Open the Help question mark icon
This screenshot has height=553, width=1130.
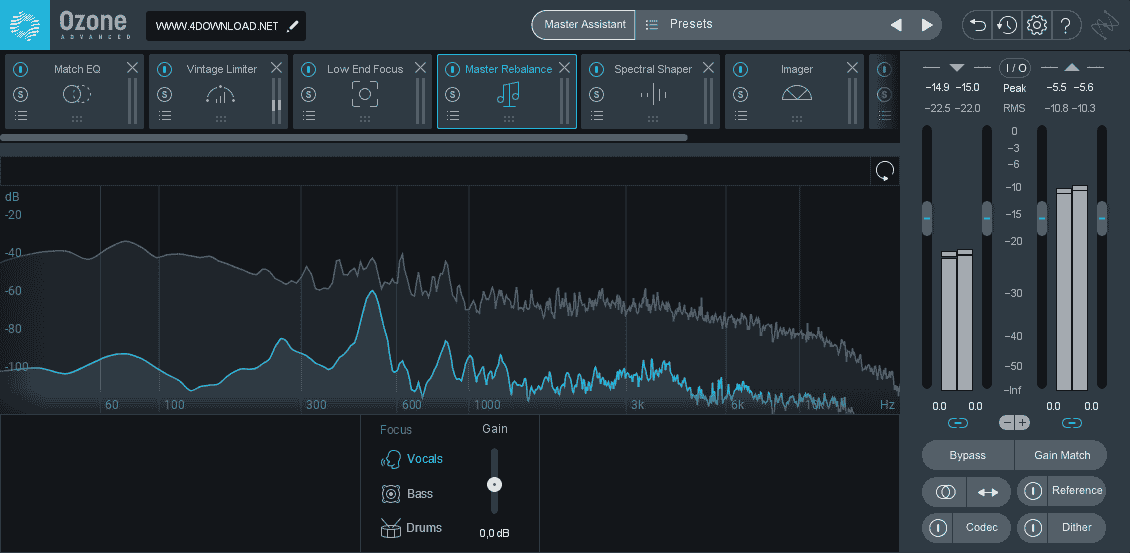click(1065, 25)
